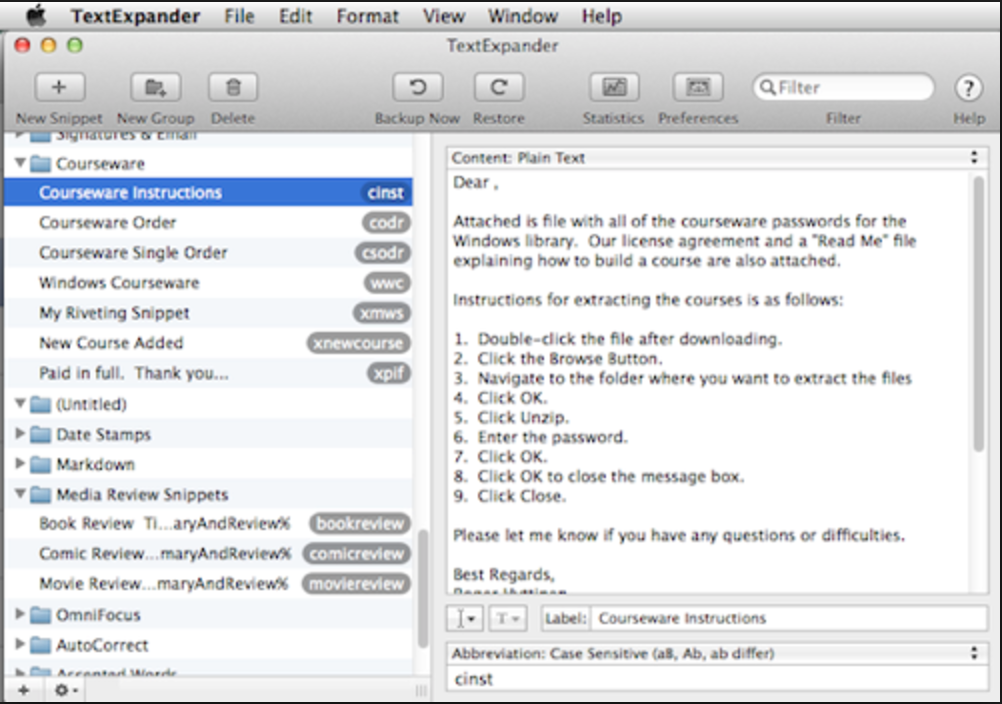
Task: Open the gear action menu at bottom
Action: coord(65,690)
